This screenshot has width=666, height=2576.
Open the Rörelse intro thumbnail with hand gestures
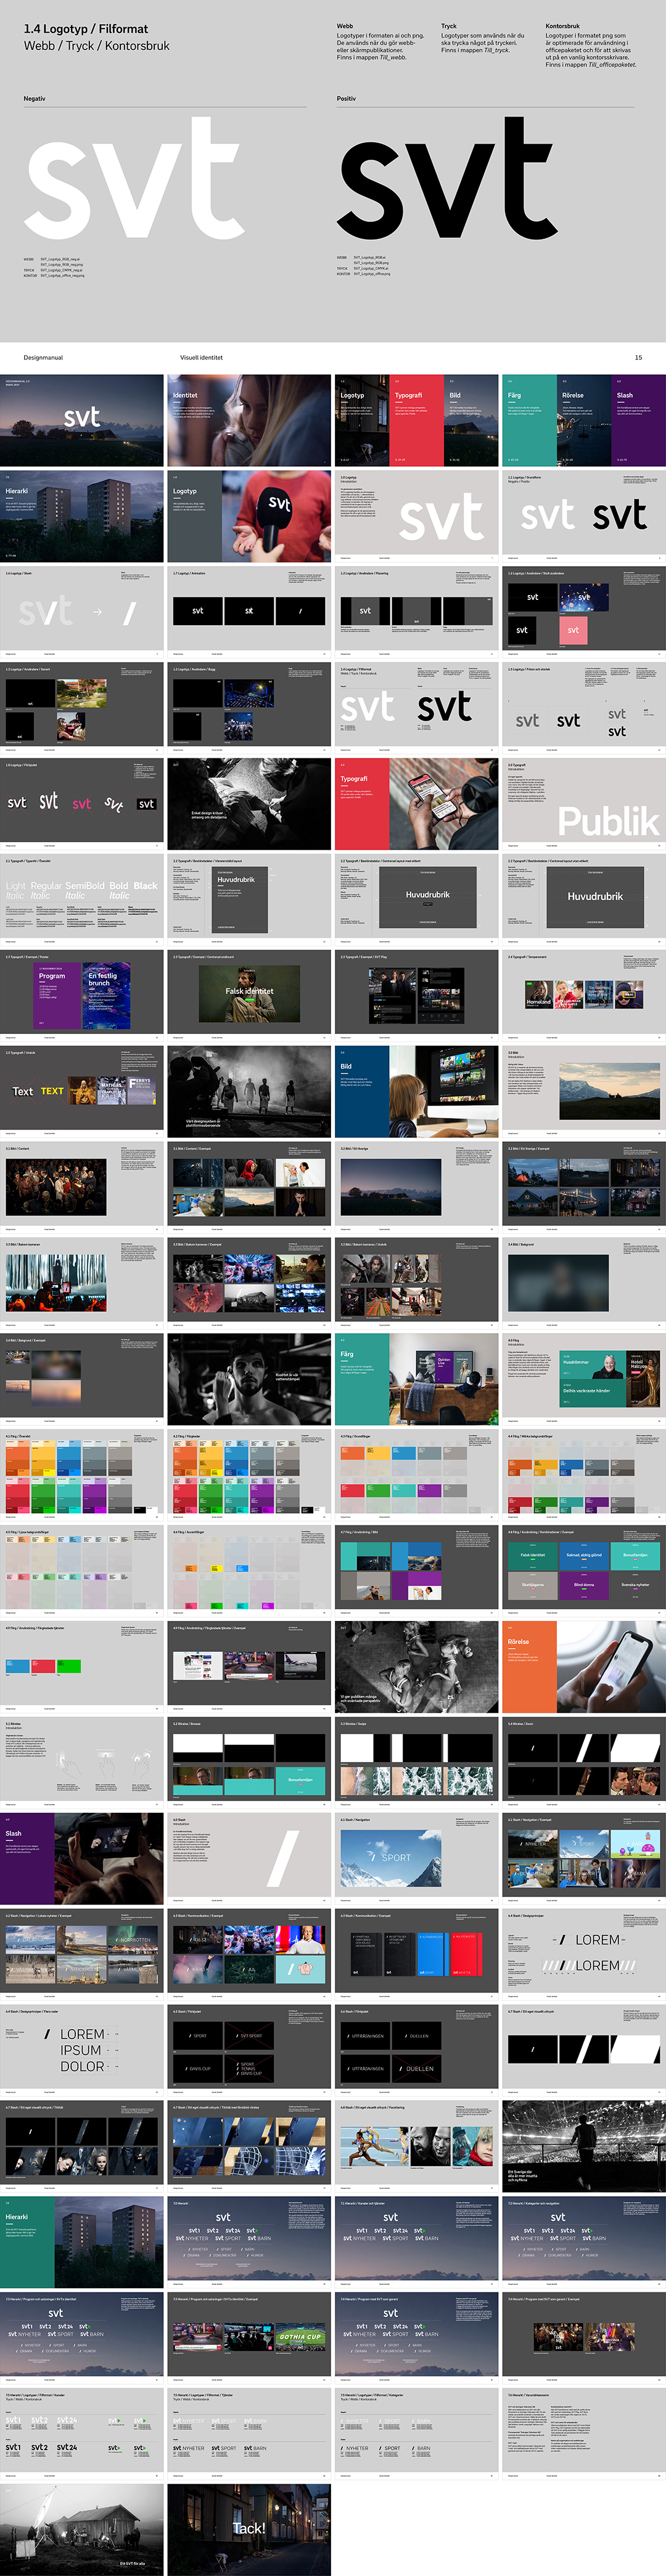[x=82, y=1763]
